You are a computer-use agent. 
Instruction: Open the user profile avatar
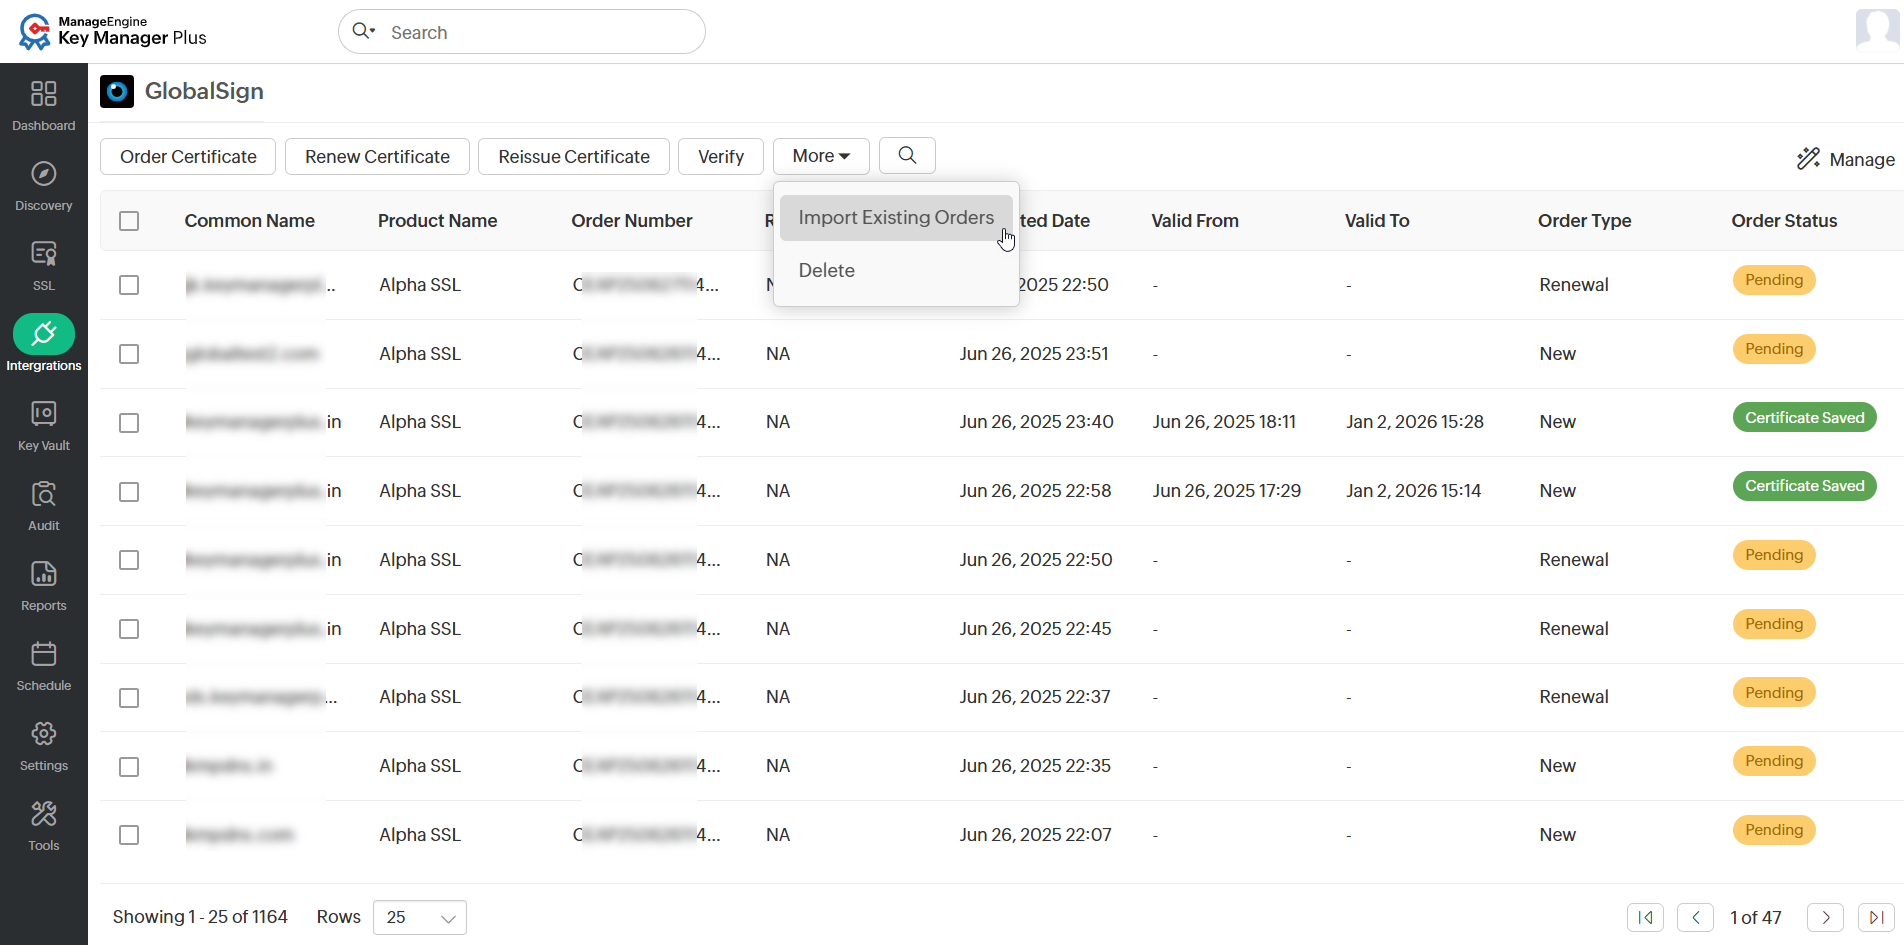point(1877,29)
